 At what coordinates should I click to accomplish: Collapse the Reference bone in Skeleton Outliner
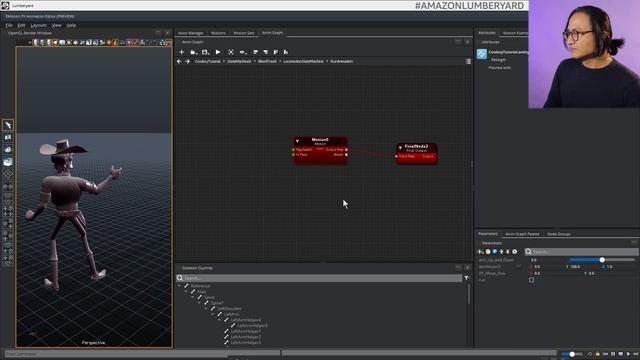(x=180, y=286)
